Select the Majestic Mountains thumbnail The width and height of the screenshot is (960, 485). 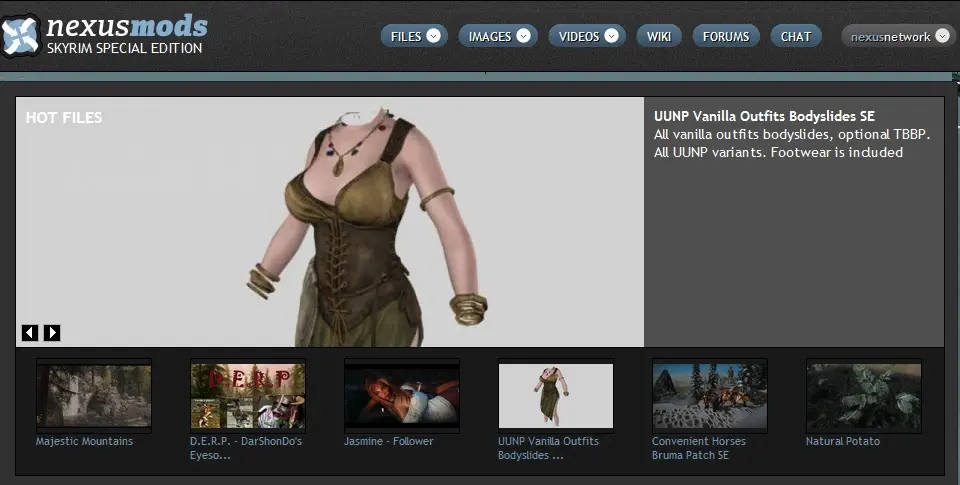94,396
